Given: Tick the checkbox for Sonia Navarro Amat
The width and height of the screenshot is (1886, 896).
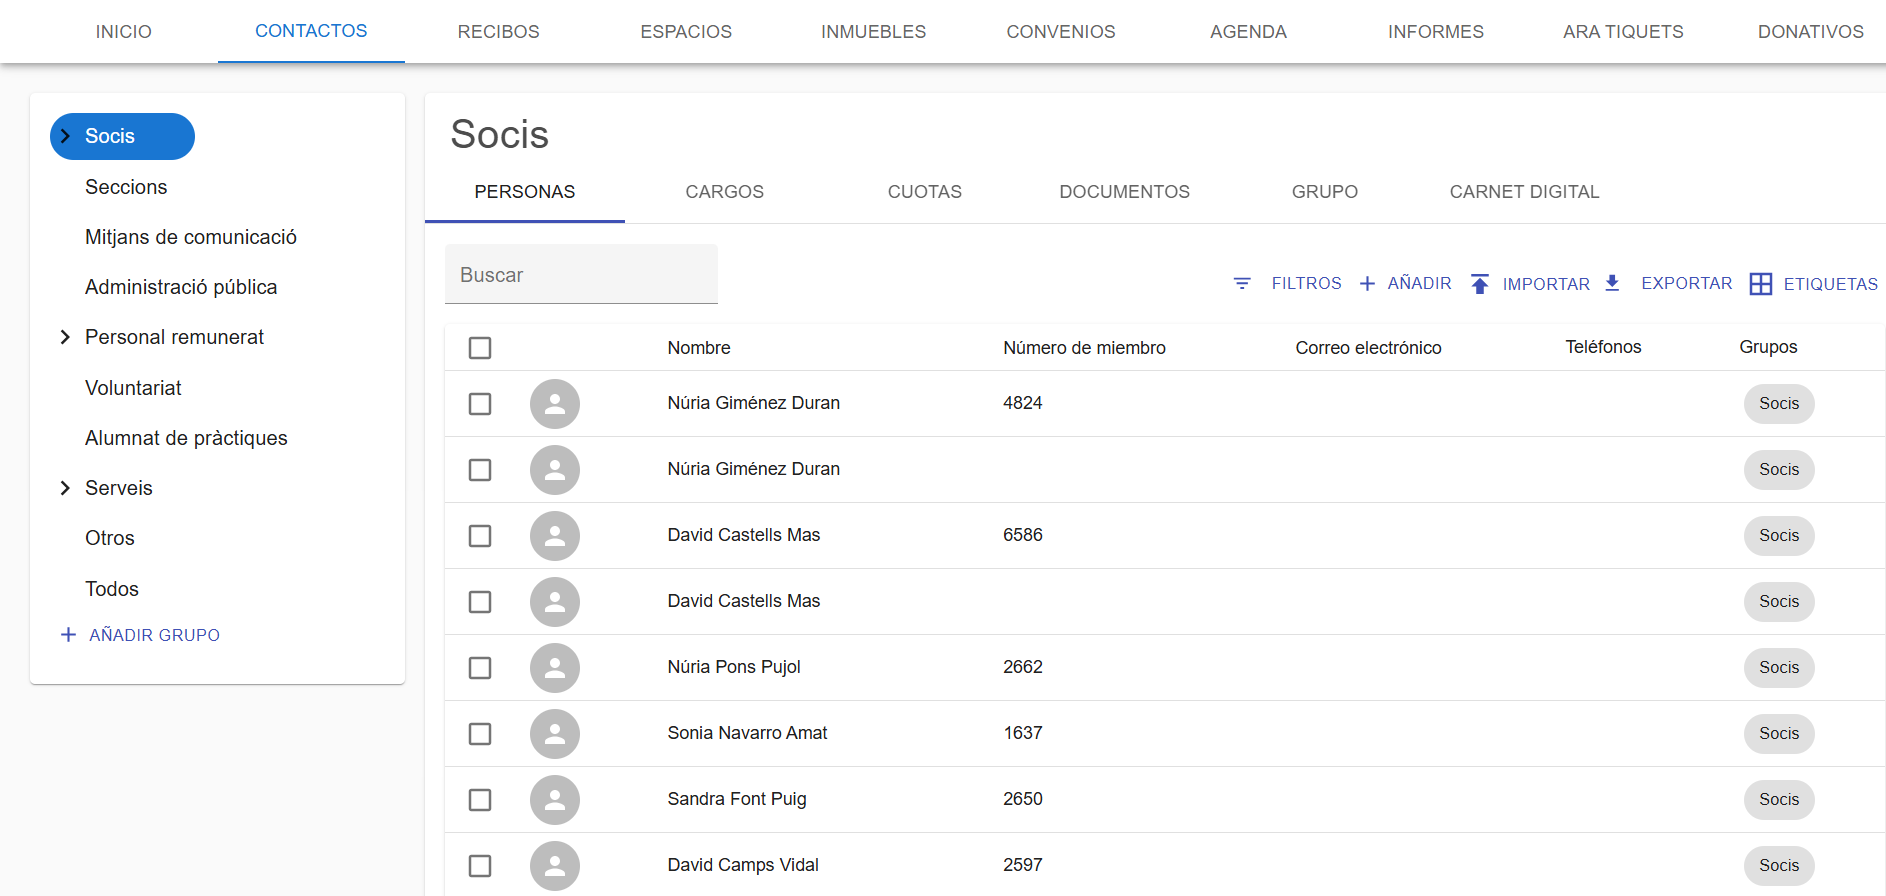Looking at the screenshot, I should click(x=480, y=734).
